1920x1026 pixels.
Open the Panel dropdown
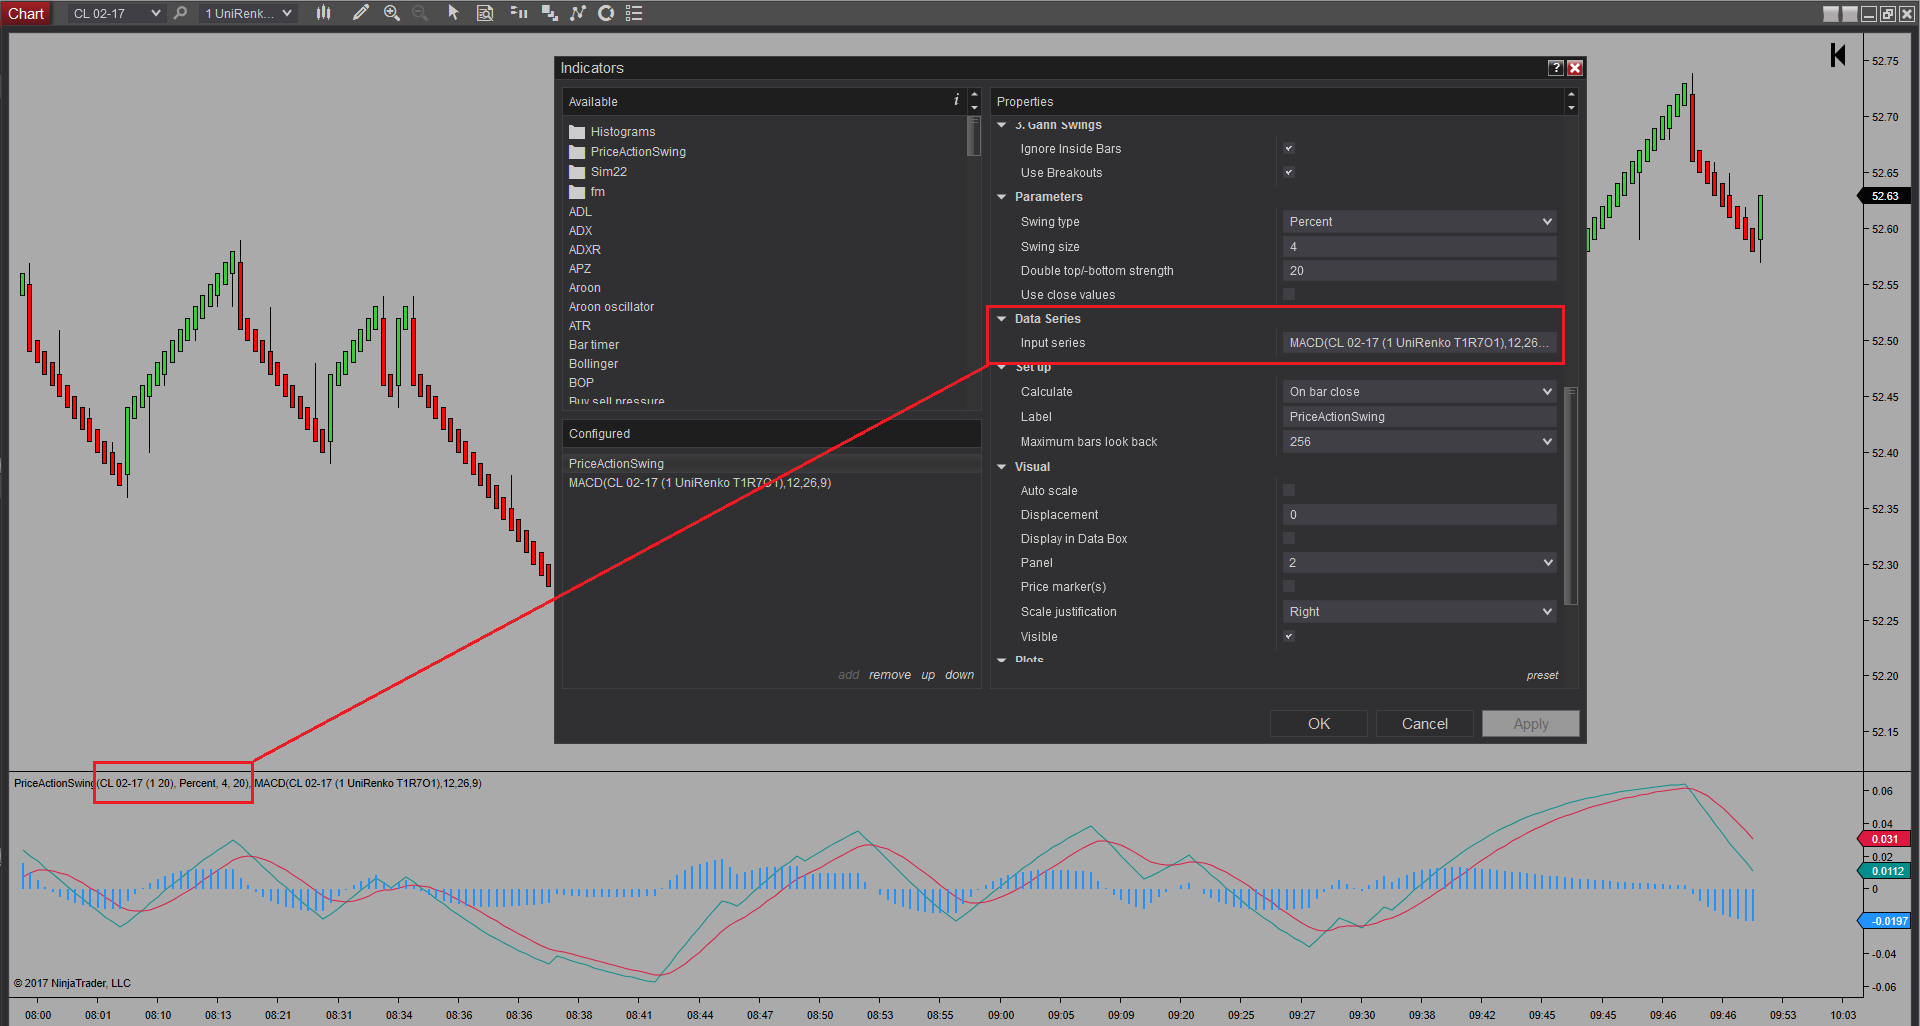[1419, 562]
